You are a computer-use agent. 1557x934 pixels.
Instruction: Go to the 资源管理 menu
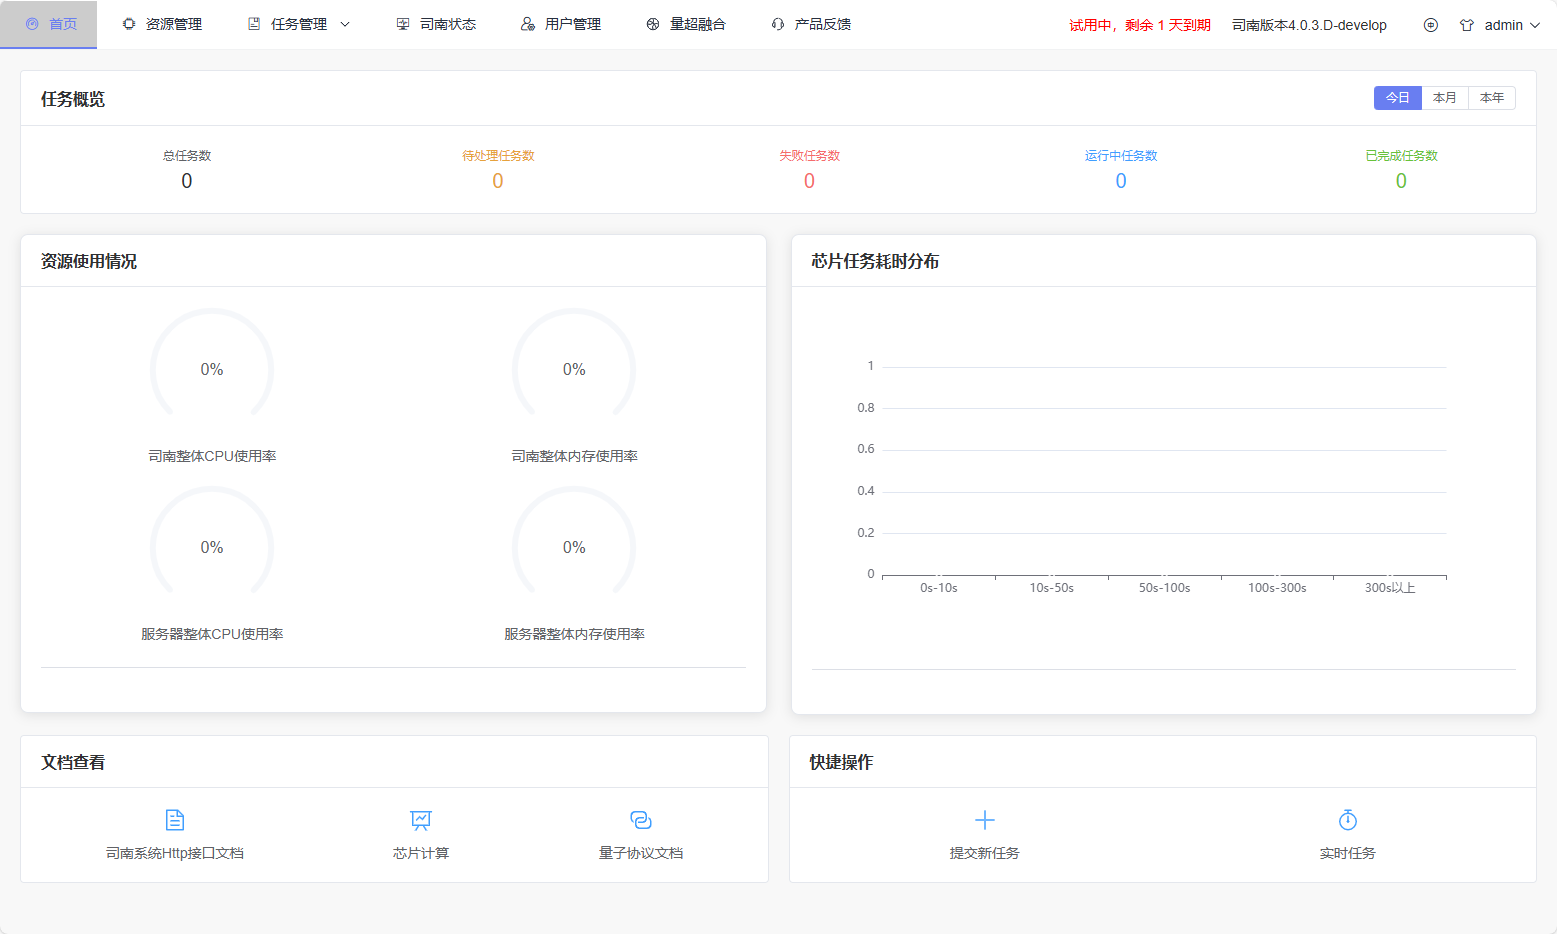(x=162, y=24)
